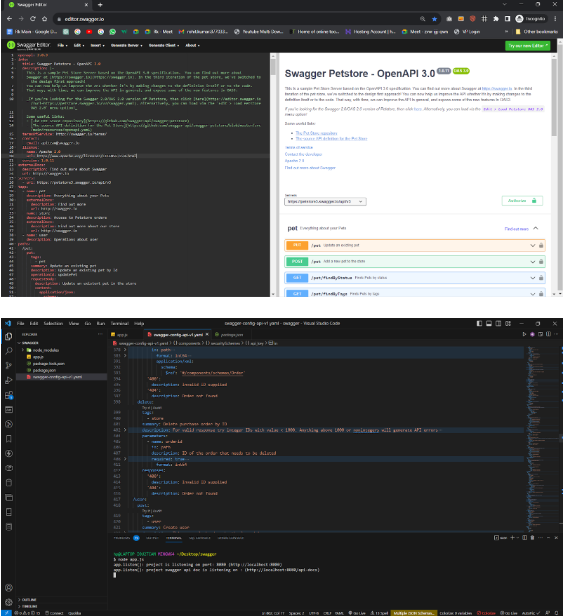Open VS Code Explorer icon in activity bar
The height and width of the screenshot is (616, 565).
click(8, 337)
